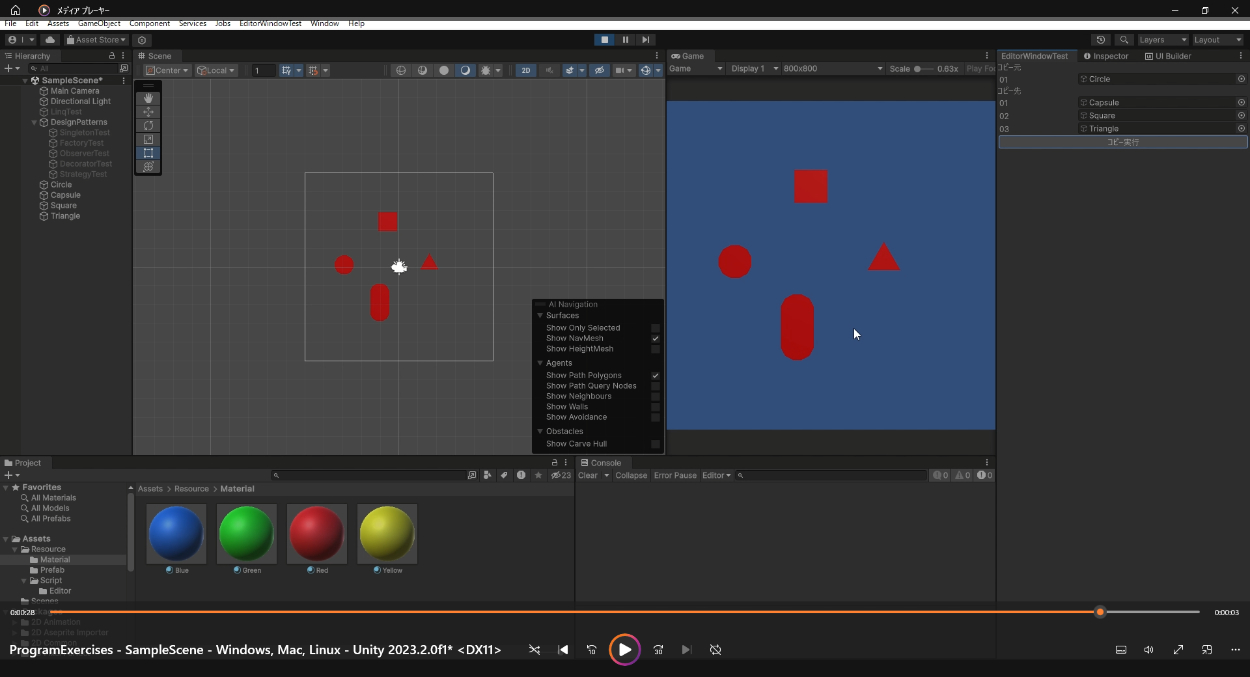Toggle 2D view mode in Scene
This screenshot has height=677, width=1250.
pyautogui.click(x=525, y=70)
